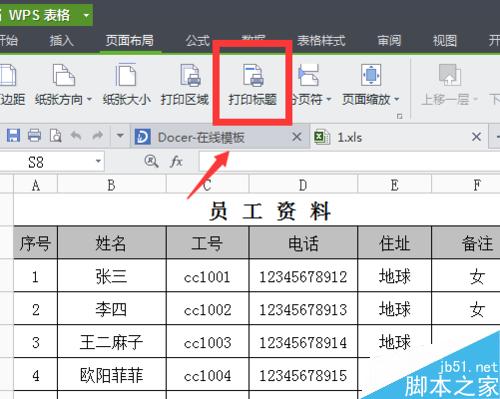
Task: Open the 审阅 ribbon tab
Action: pyautogui.click(x=389, y=41)
